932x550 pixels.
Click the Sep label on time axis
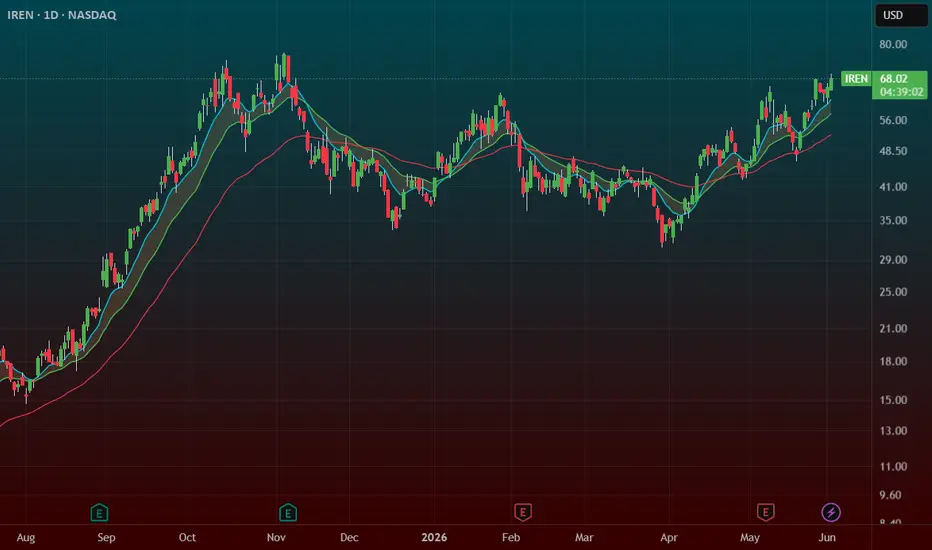pos(106,538)
